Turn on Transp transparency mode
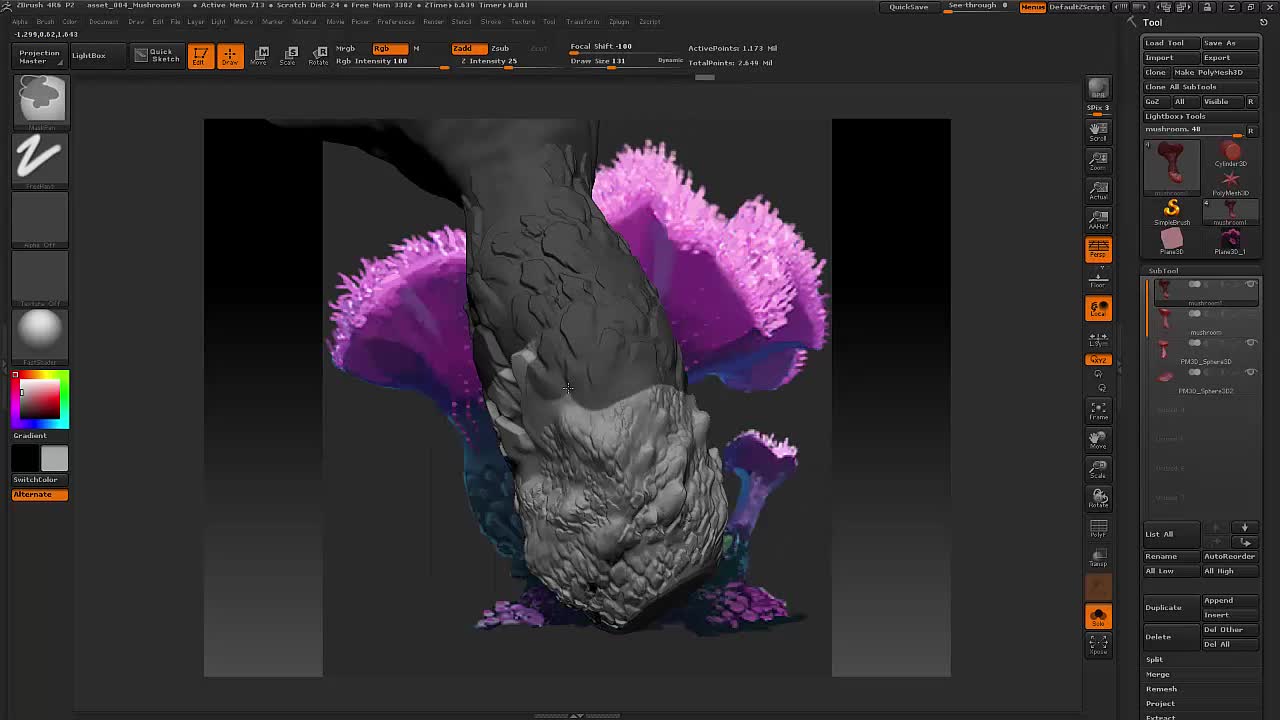 tap(1098, 558)
